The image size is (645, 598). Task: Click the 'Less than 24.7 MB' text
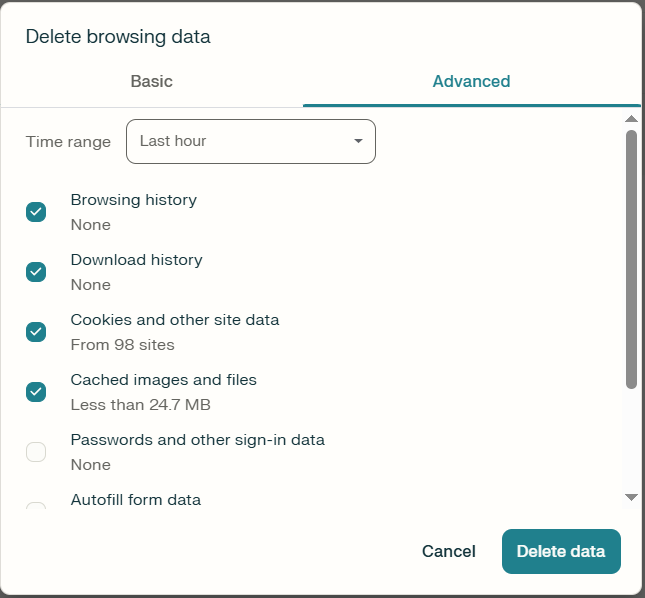(x=140, y=405)
